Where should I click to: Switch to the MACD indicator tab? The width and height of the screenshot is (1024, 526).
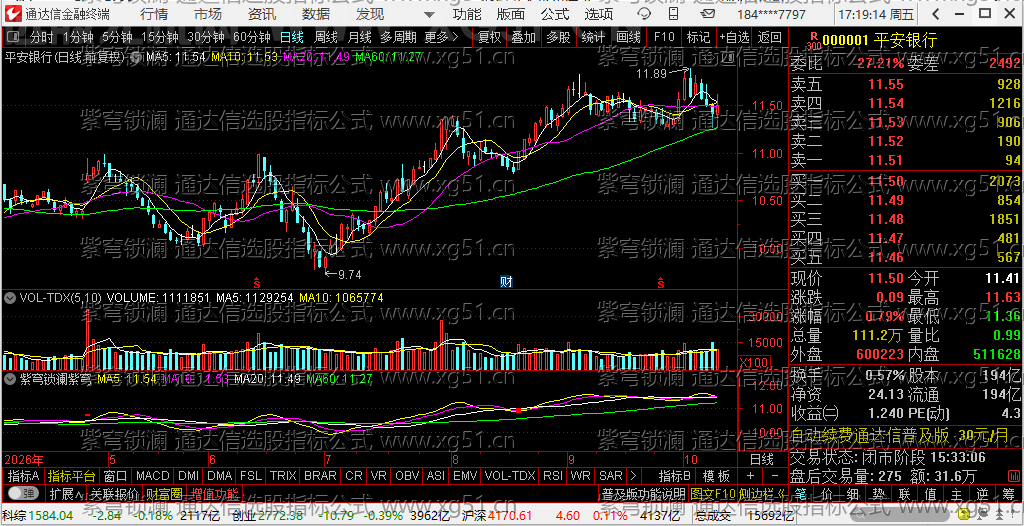coord(153,476)
